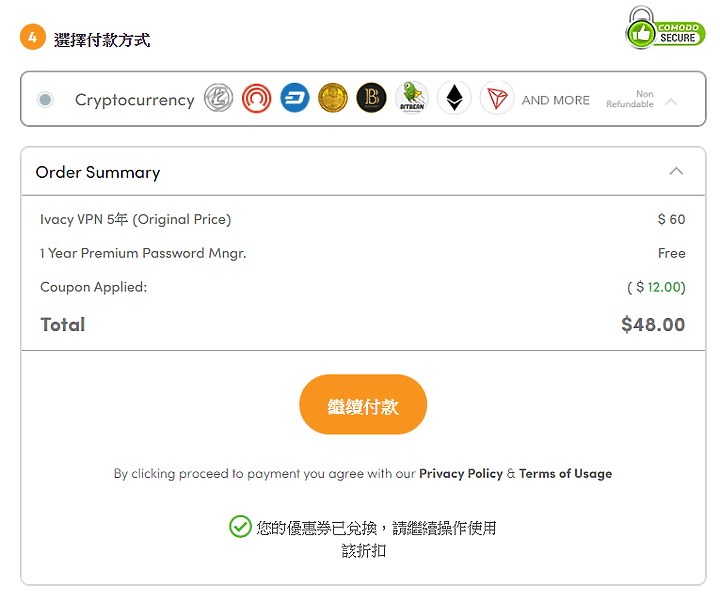Click the Order Summary heading

(98, 172)
